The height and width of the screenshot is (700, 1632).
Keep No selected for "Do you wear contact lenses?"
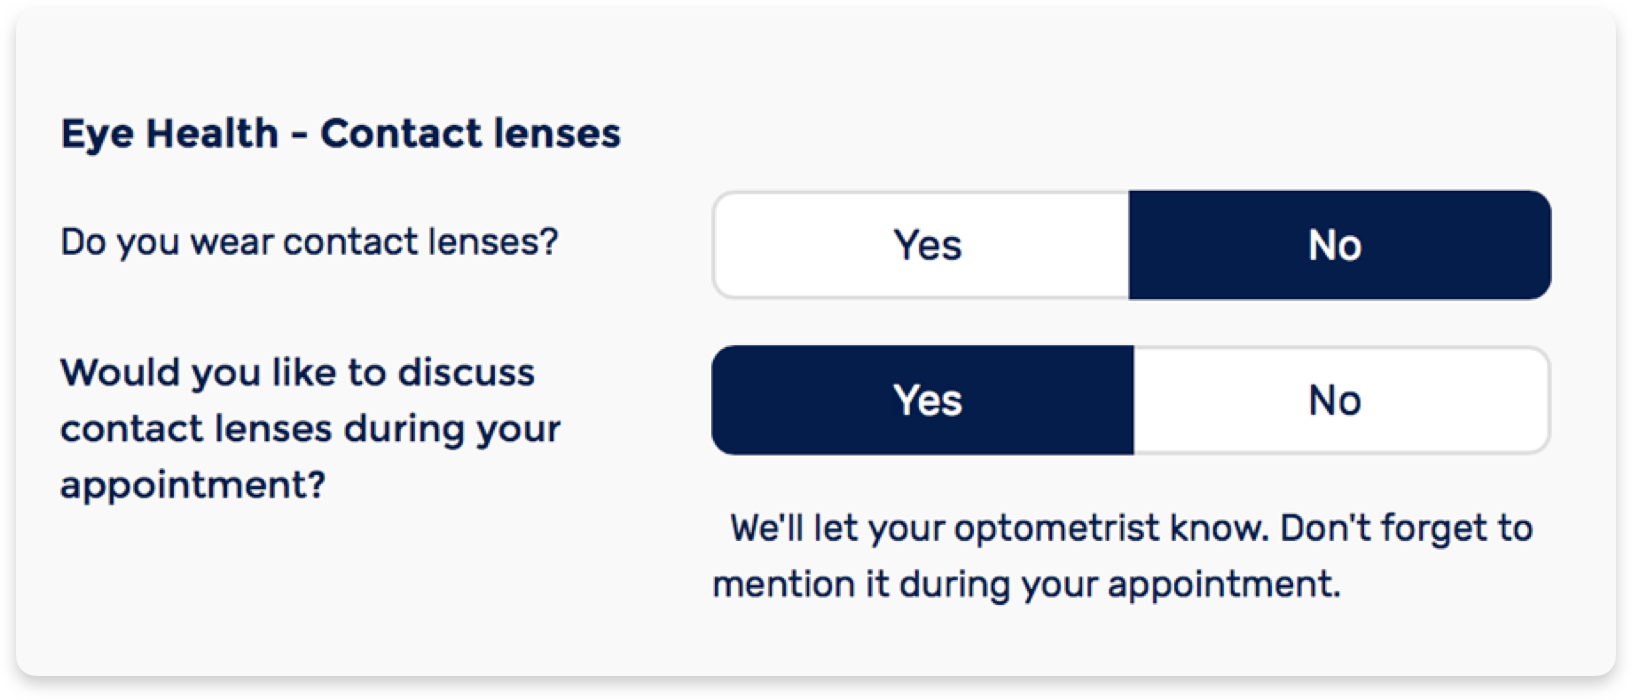point(1339,245)
